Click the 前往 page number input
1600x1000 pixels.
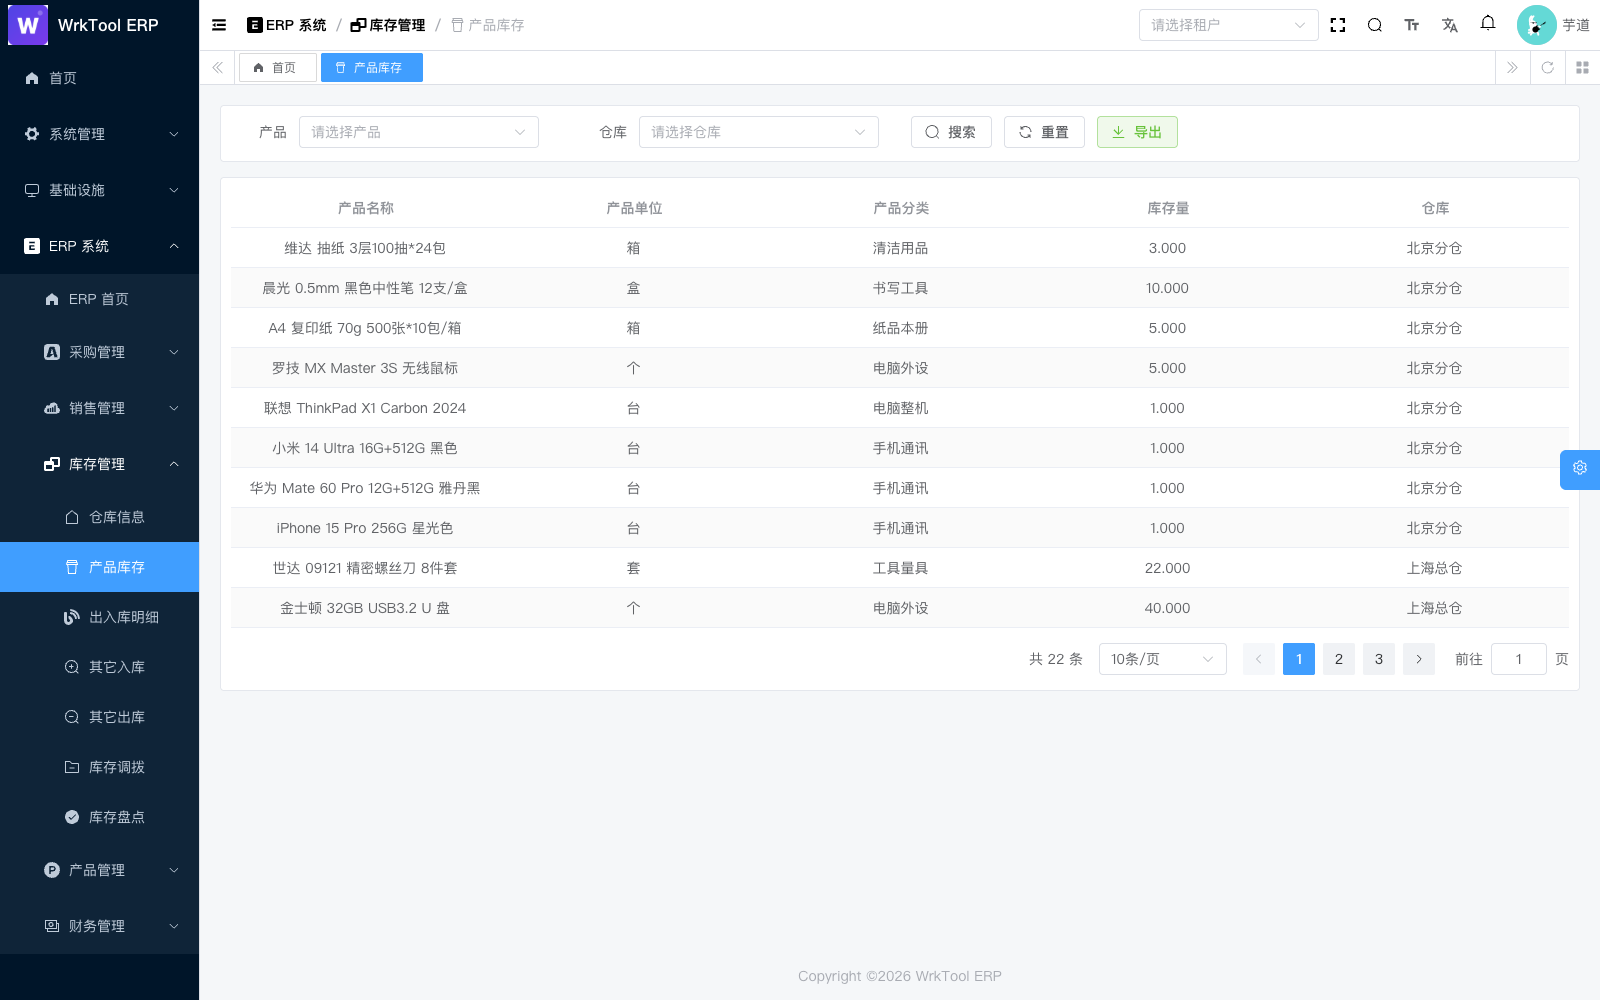tap(1518, 659)
